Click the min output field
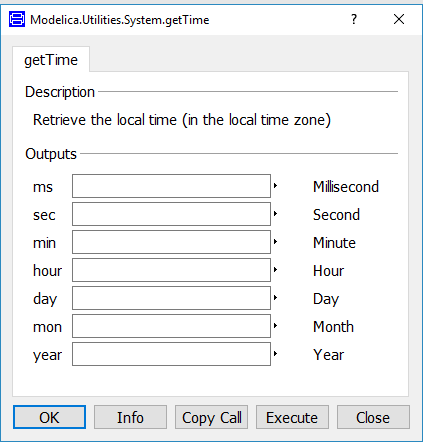This screenshot has width=423, height=442. 171,242
